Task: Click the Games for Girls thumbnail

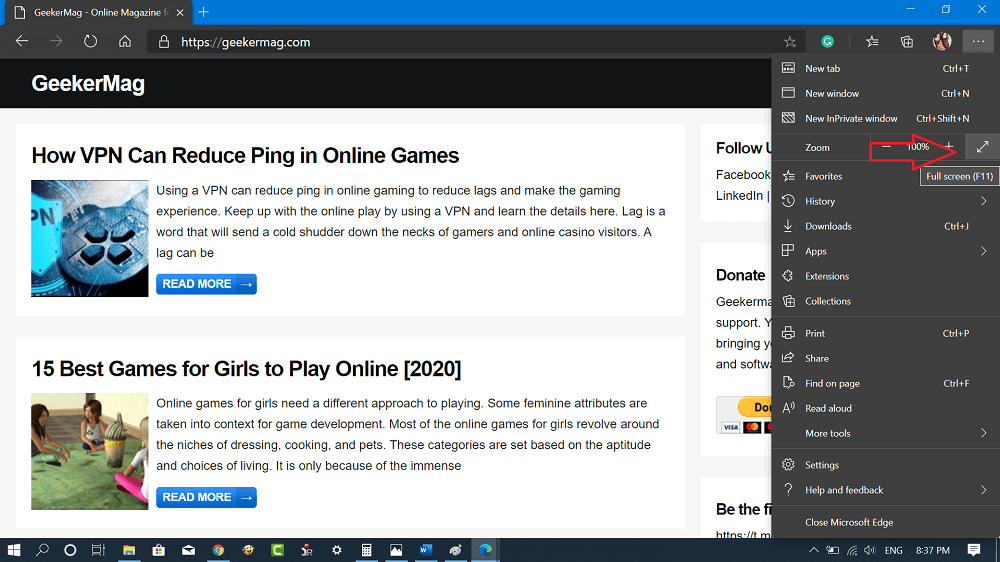Action: (x=90, y=451)
